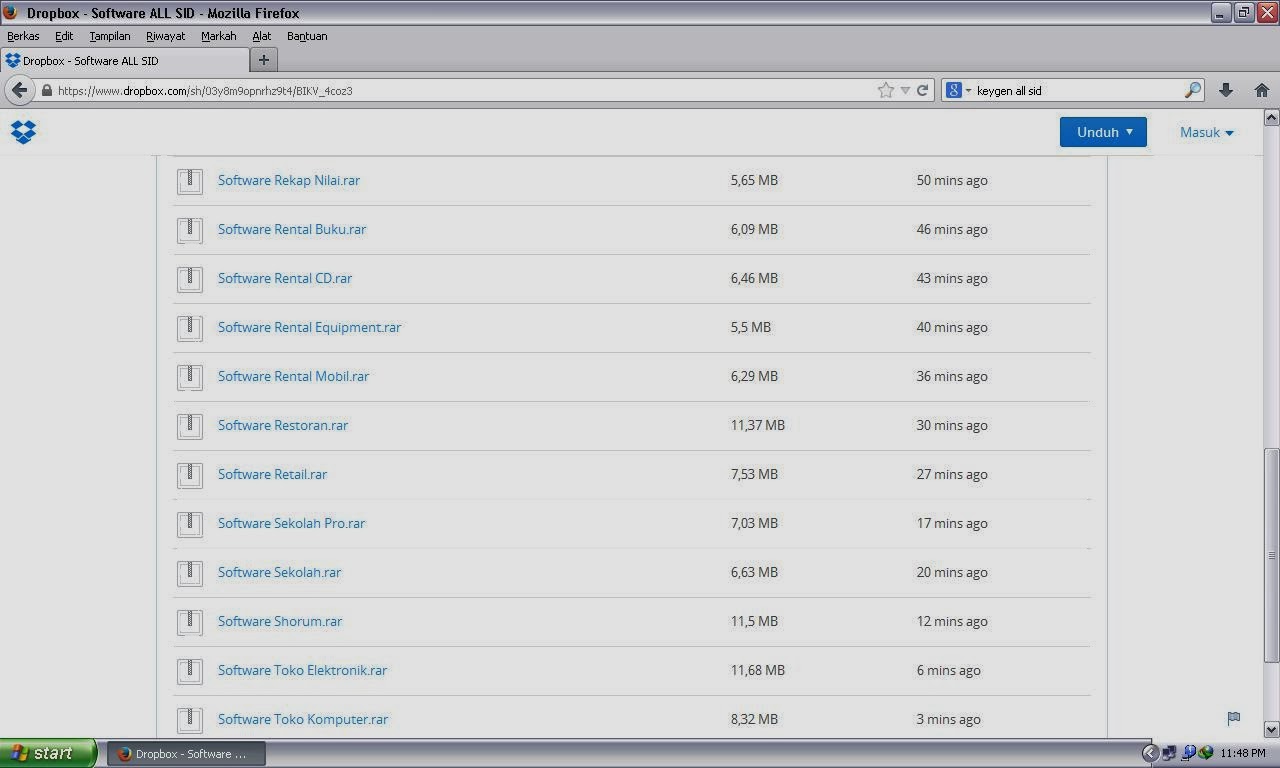The height and width of the screenshot is (768, 1280).
Task: Open the Windows start button
Action: [48, 753]
